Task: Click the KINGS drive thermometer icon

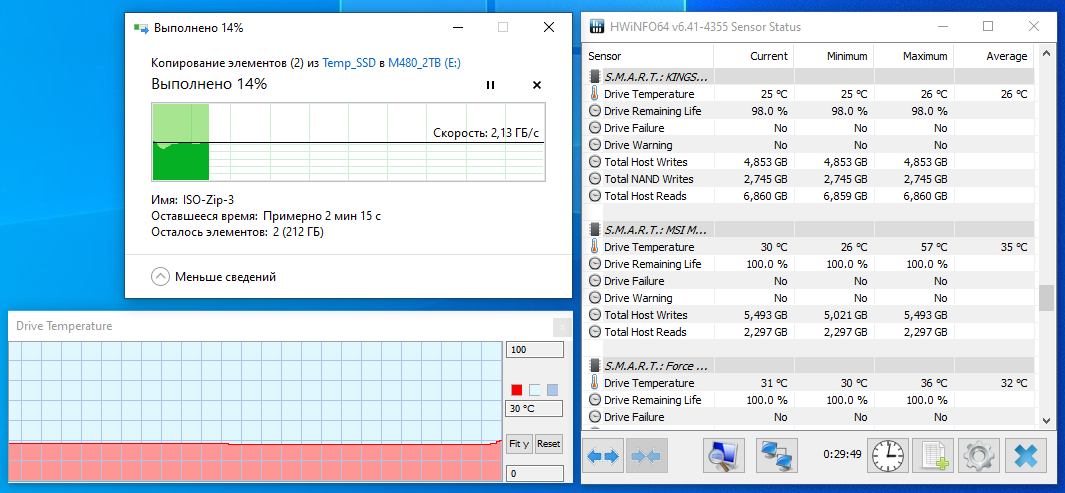Action: pyautogui.click(x=594, y=94)
